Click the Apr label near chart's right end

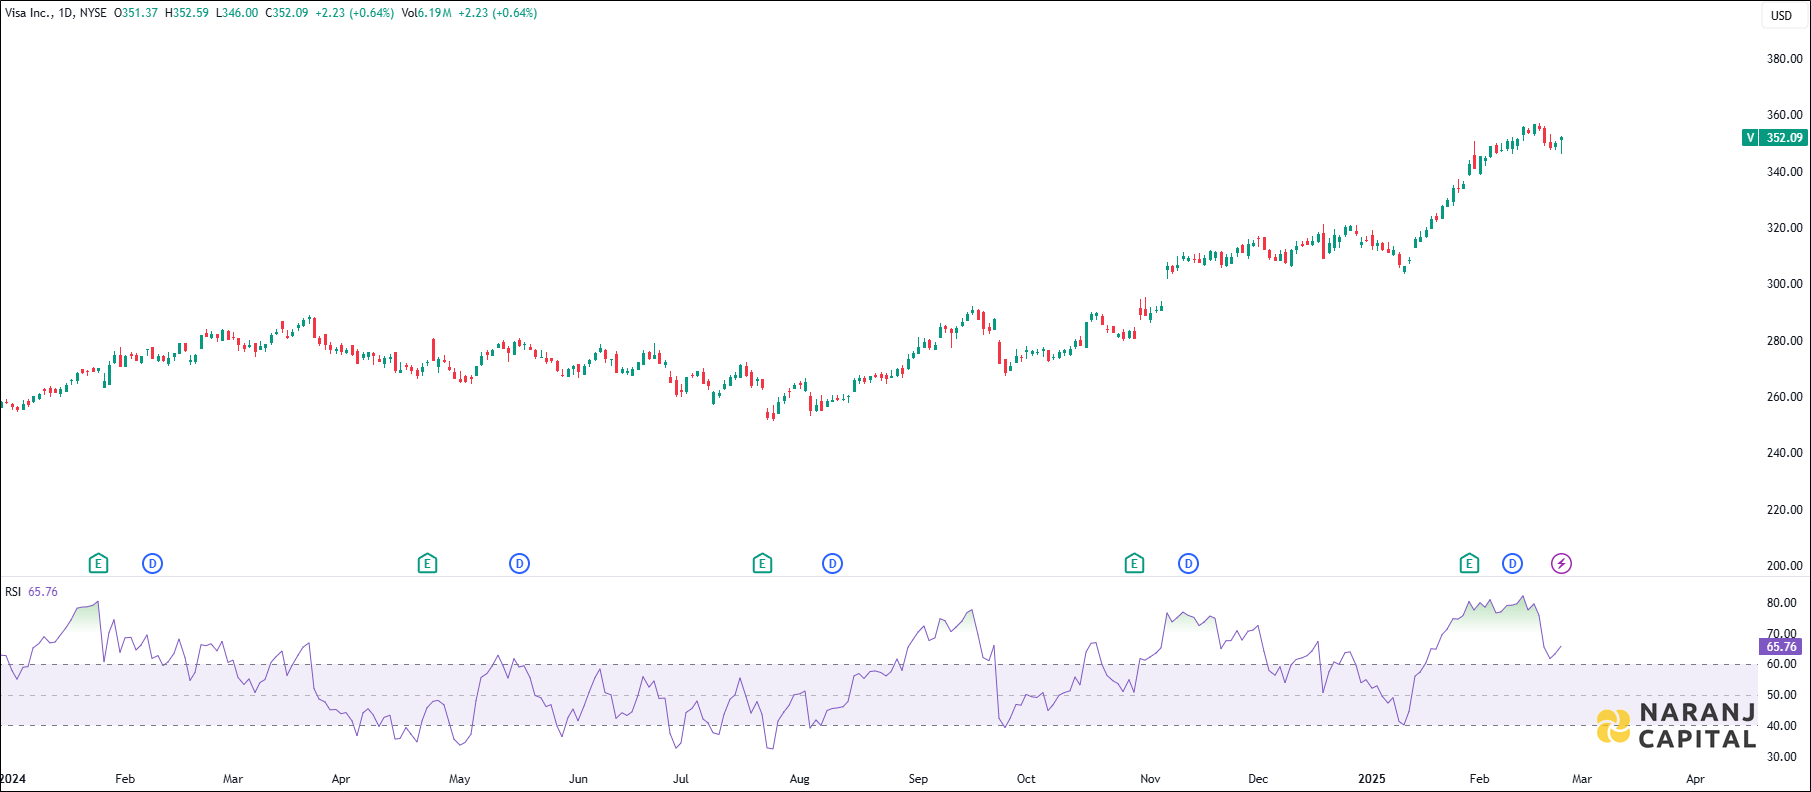1695,779
